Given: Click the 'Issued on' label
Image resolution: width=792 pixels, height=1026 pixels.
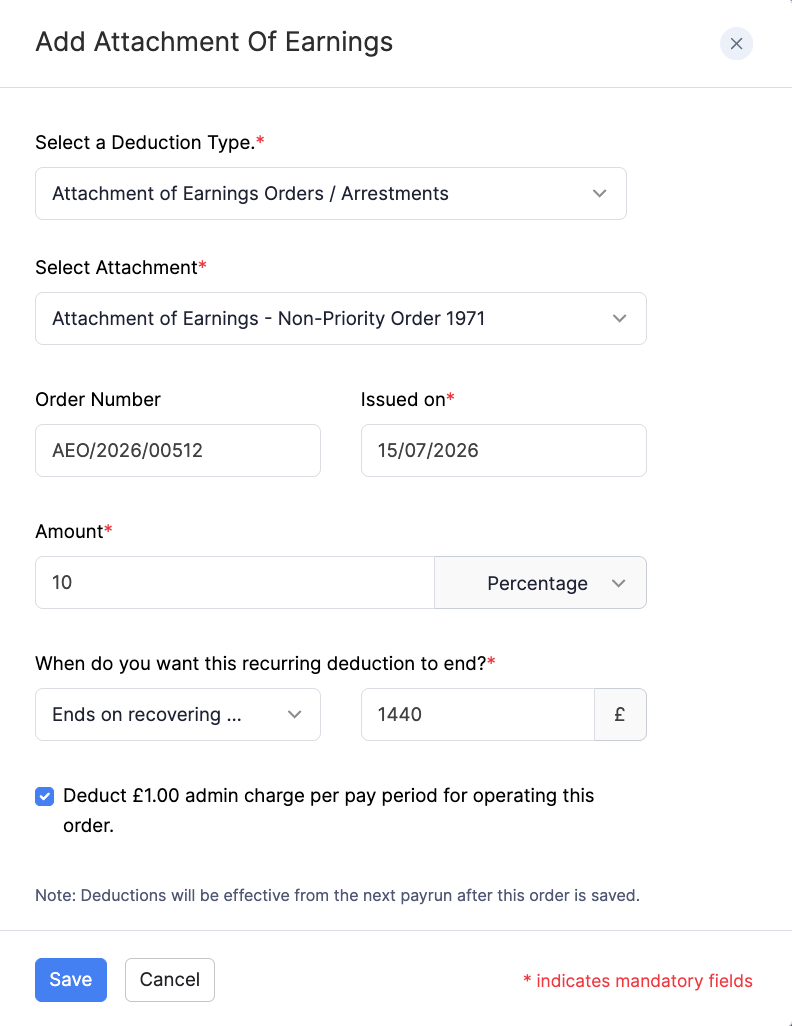Looking at the screenshot, I should point(407,399).
